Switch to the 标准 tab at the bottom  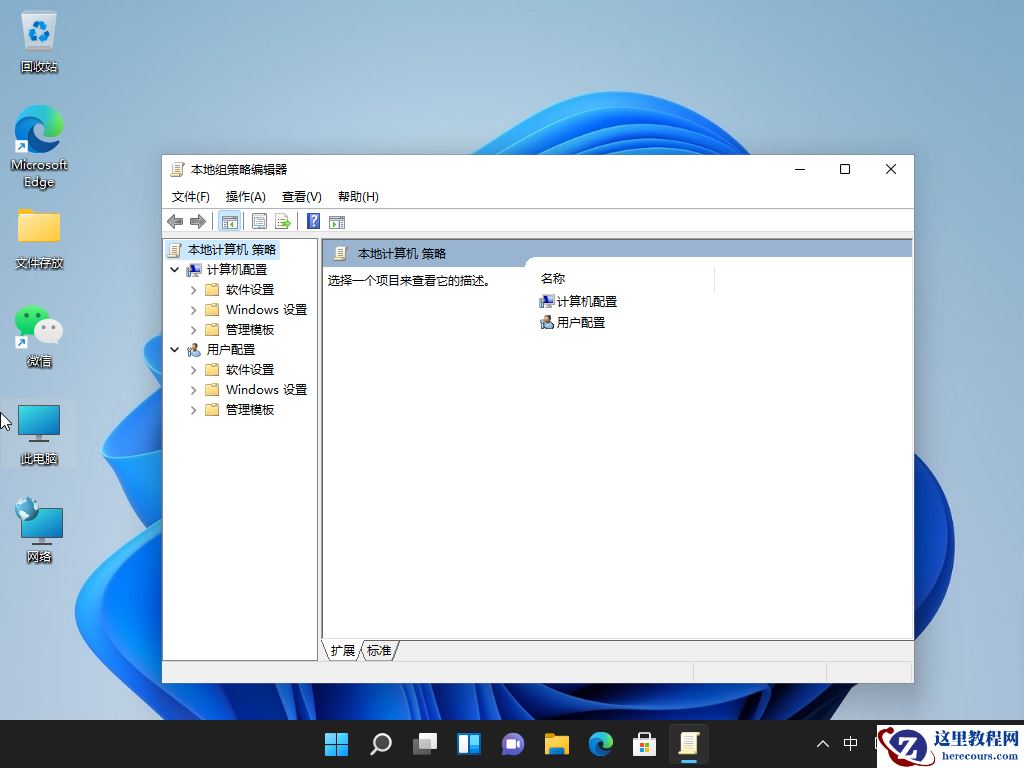[x=379, y=650]
